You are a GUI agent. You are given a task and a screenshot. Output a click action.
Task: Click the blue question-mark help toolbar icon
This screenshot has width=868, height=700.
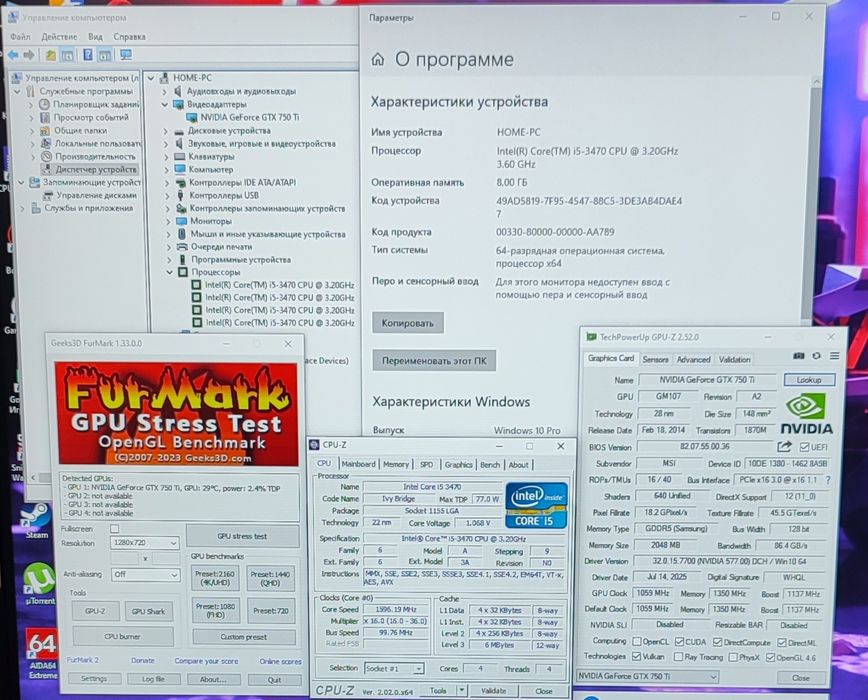87,55
